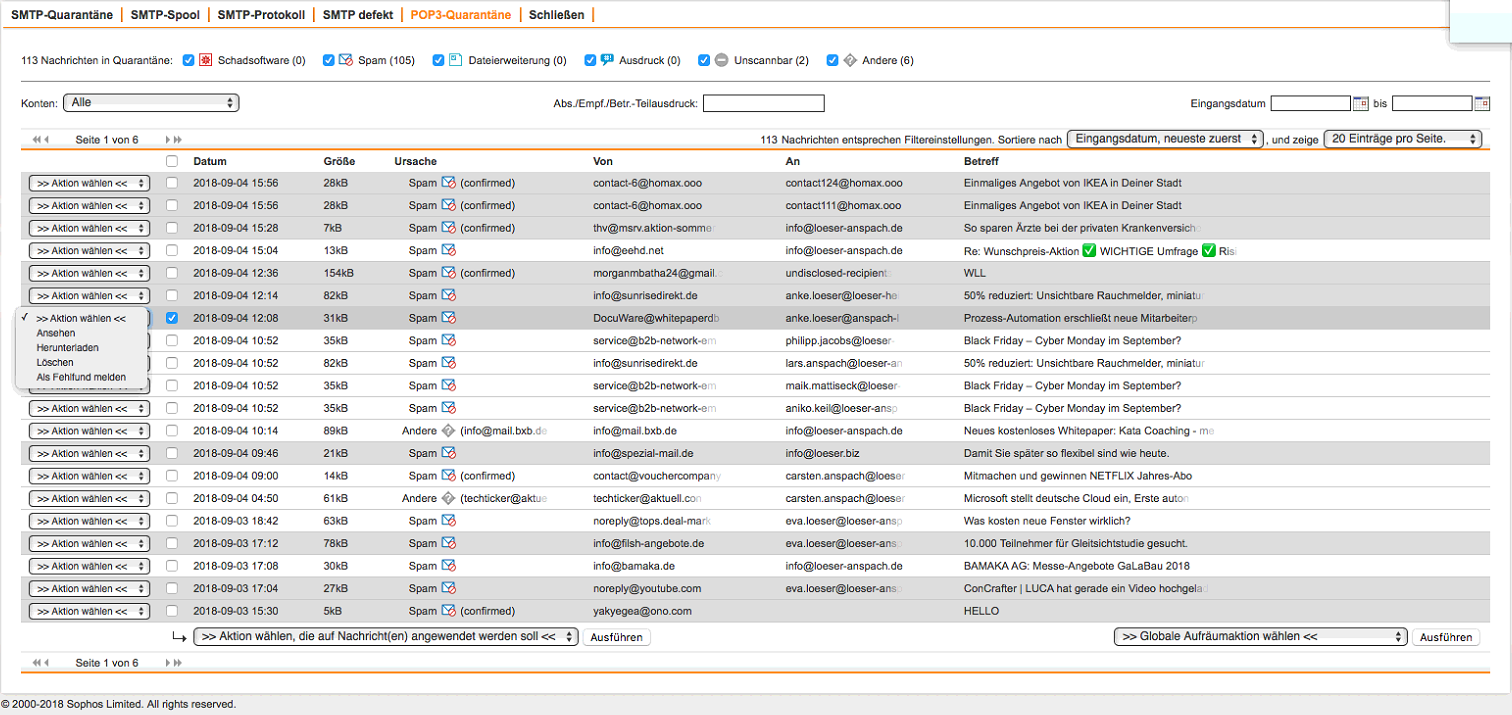
Task: Click the 'bis' end date field
Action: pos(1432,103)
